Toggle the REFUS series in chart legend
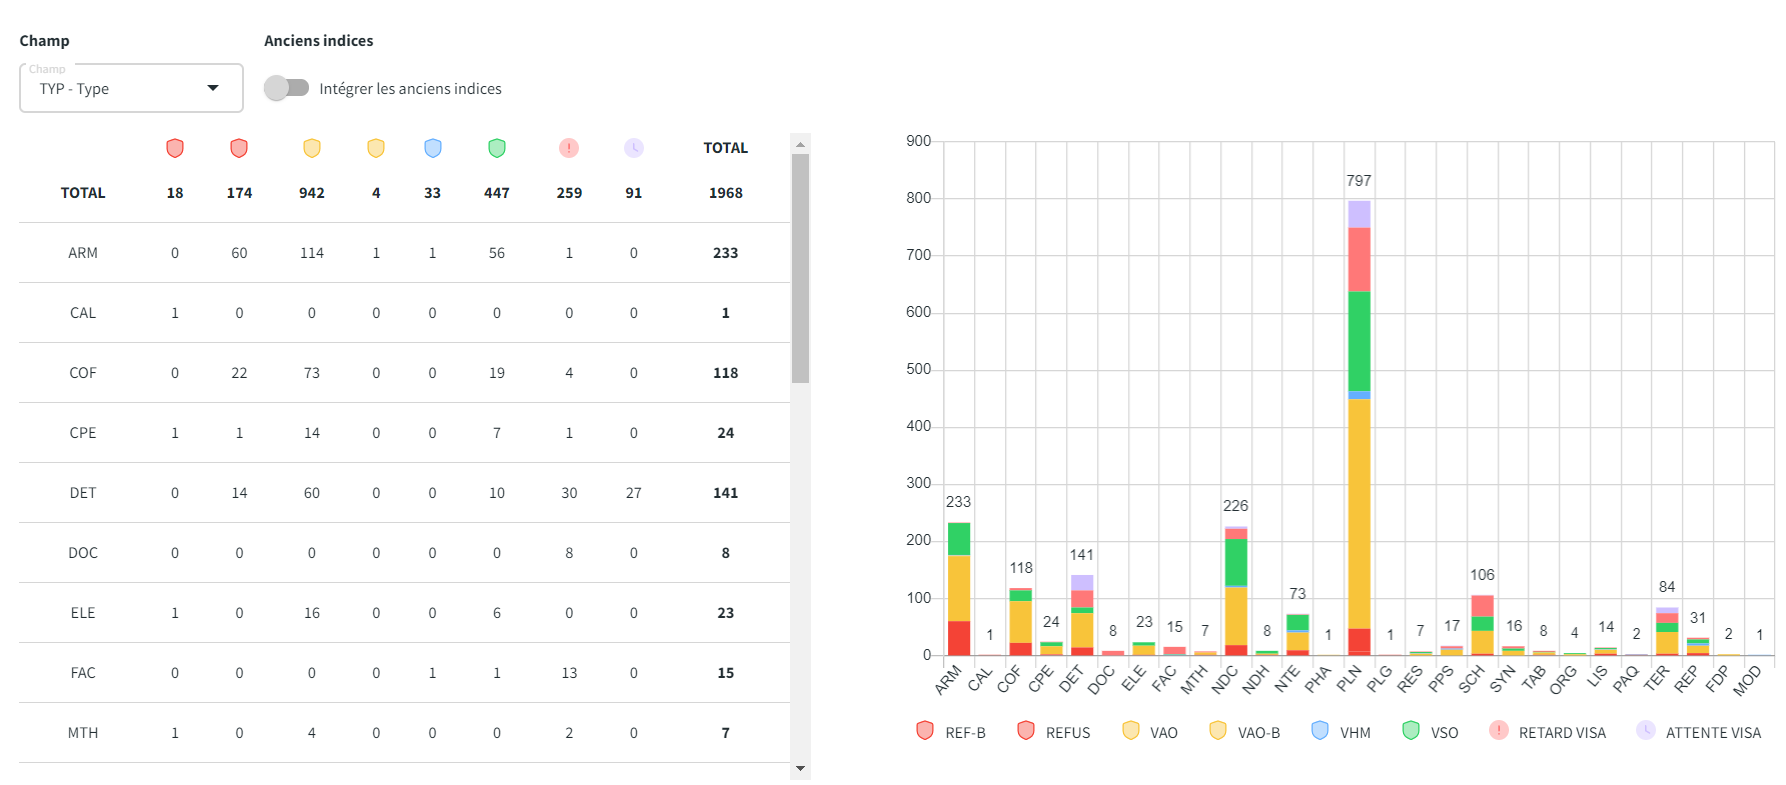Image resolution: width=1786 pixels, height=785 pixels. (x=1055, y=732)
